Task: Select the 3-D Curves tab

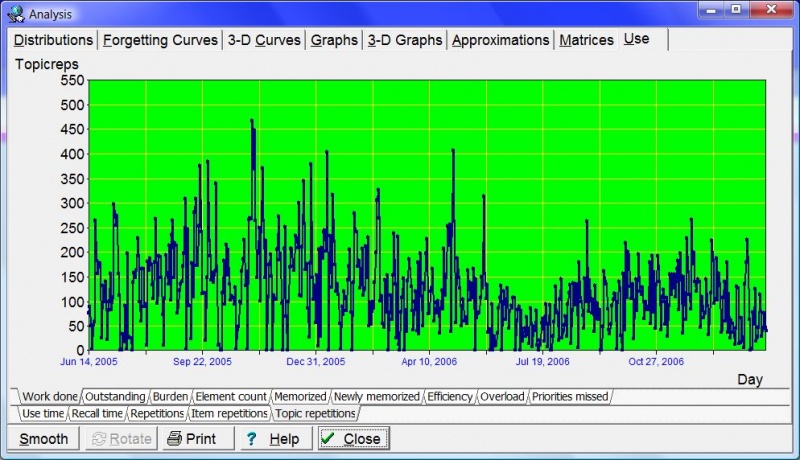Action: 264,40
